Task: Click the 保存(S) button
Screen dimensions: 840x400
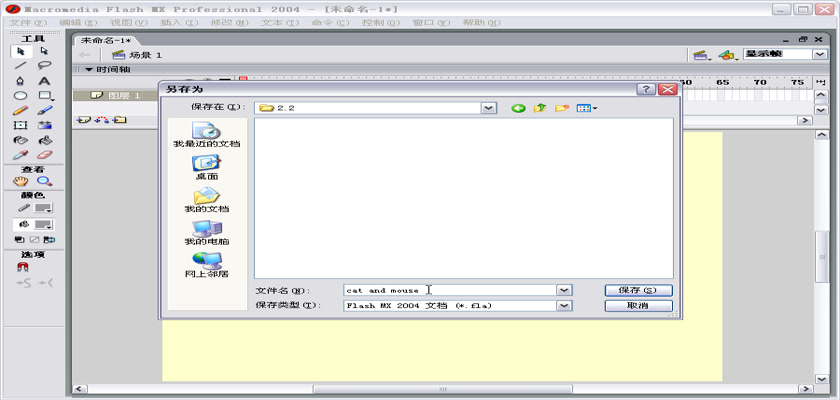Action: [x=639, y=290]
